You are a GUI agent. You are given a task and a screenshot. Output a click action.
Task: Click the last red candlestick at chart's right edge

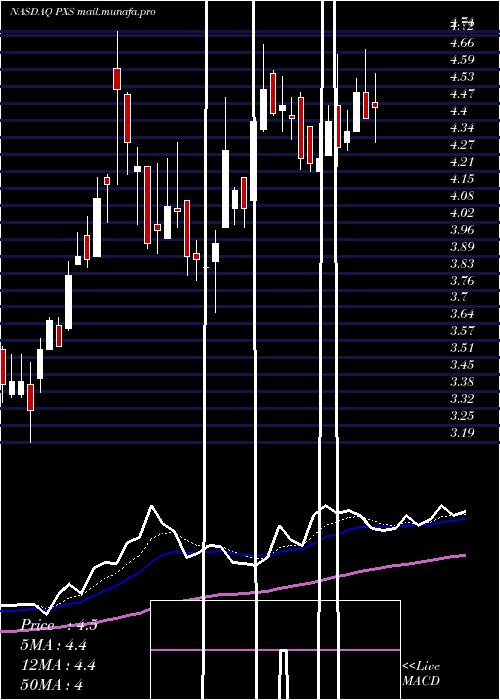[x=375, y=104]
